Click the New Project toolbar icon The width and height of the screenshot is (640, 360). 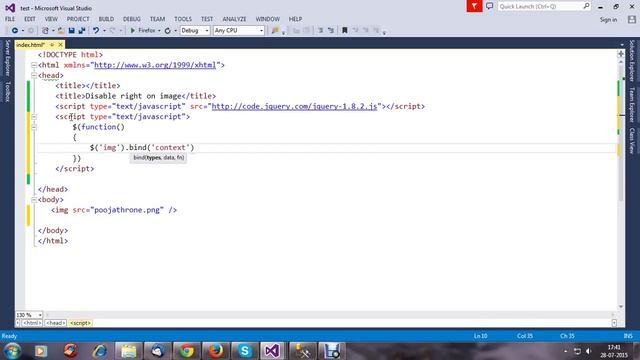(x=45, y=31)
